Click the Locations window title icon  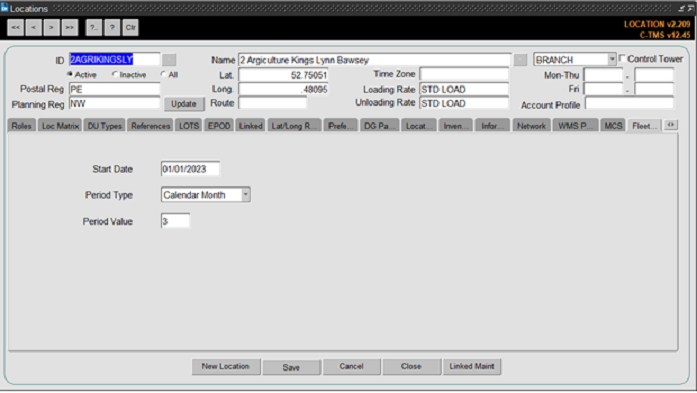[x=4, y=8]
